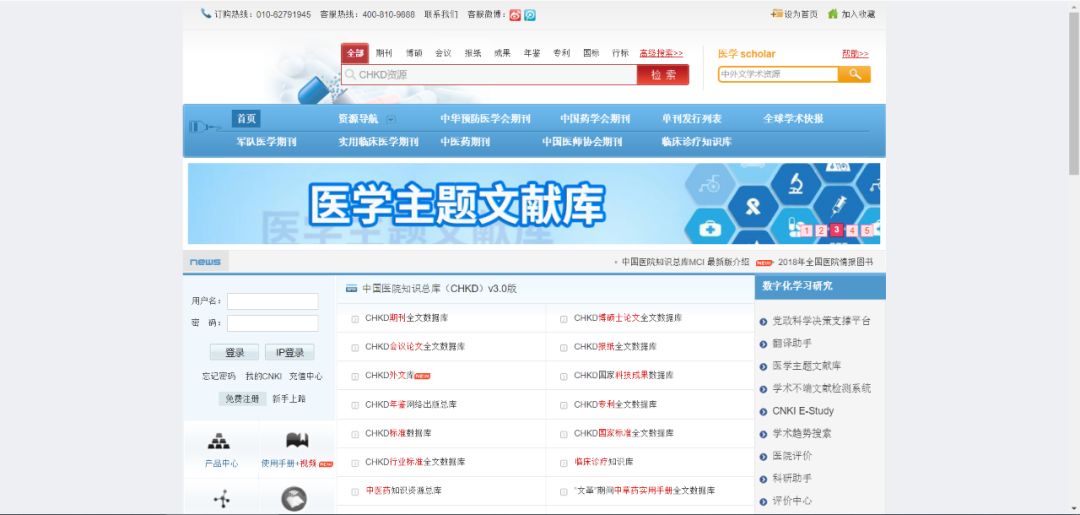Click the small icon beside CHKD专利全文数据库

point(563,405)
